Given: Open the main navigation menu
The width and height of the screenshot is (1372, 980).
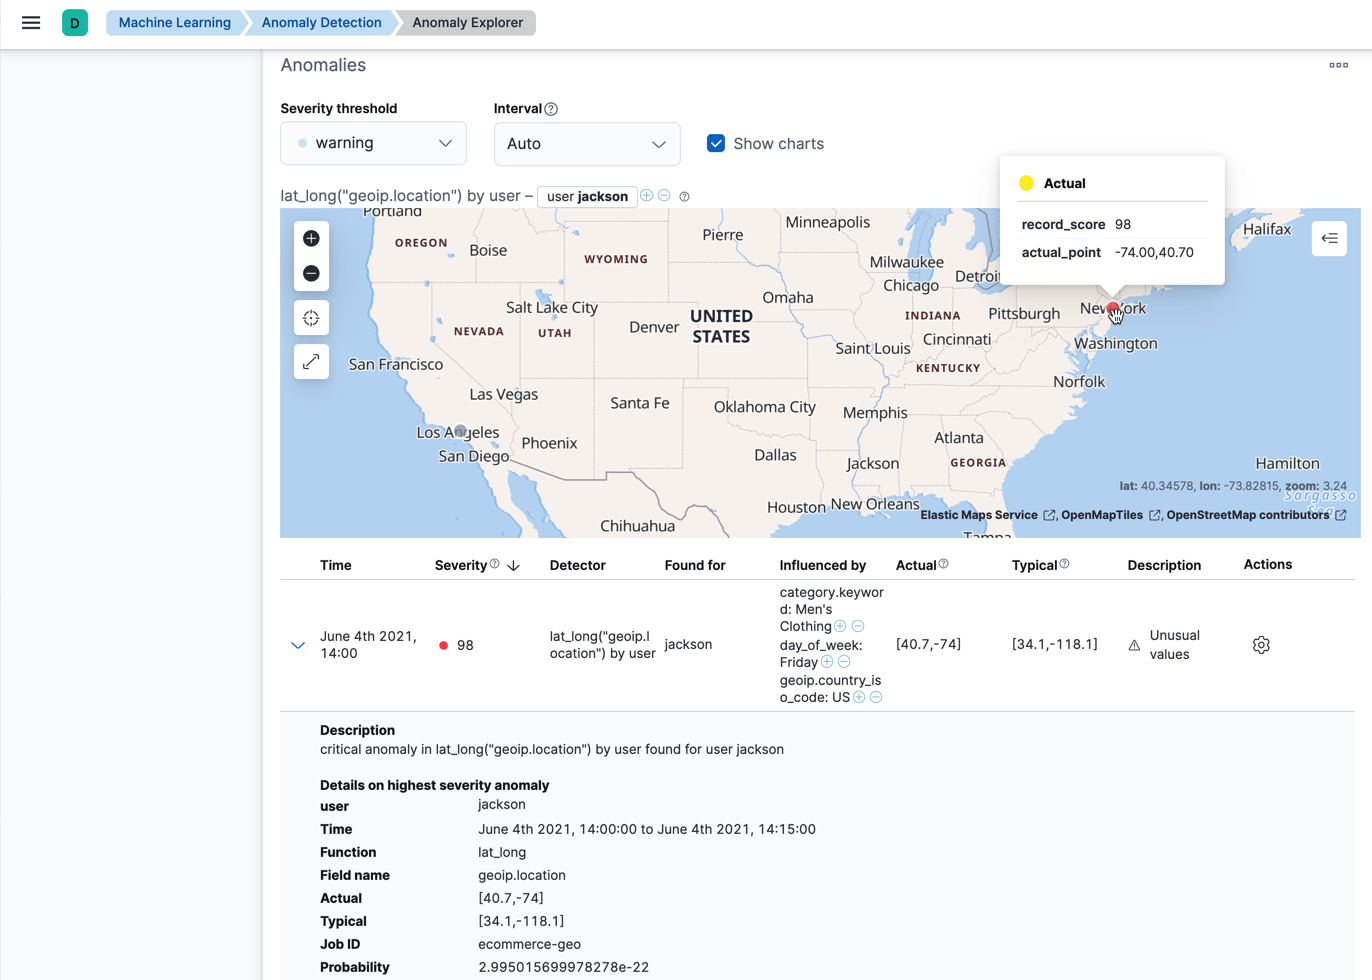Looking at the screenshot, I should coord(30,22).
